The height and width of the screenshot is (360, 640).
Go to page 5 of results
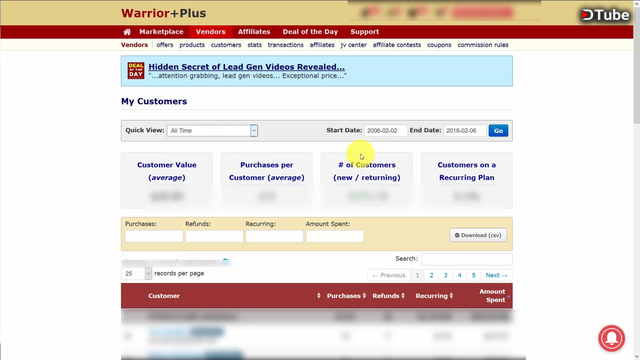tap(473, 275)
